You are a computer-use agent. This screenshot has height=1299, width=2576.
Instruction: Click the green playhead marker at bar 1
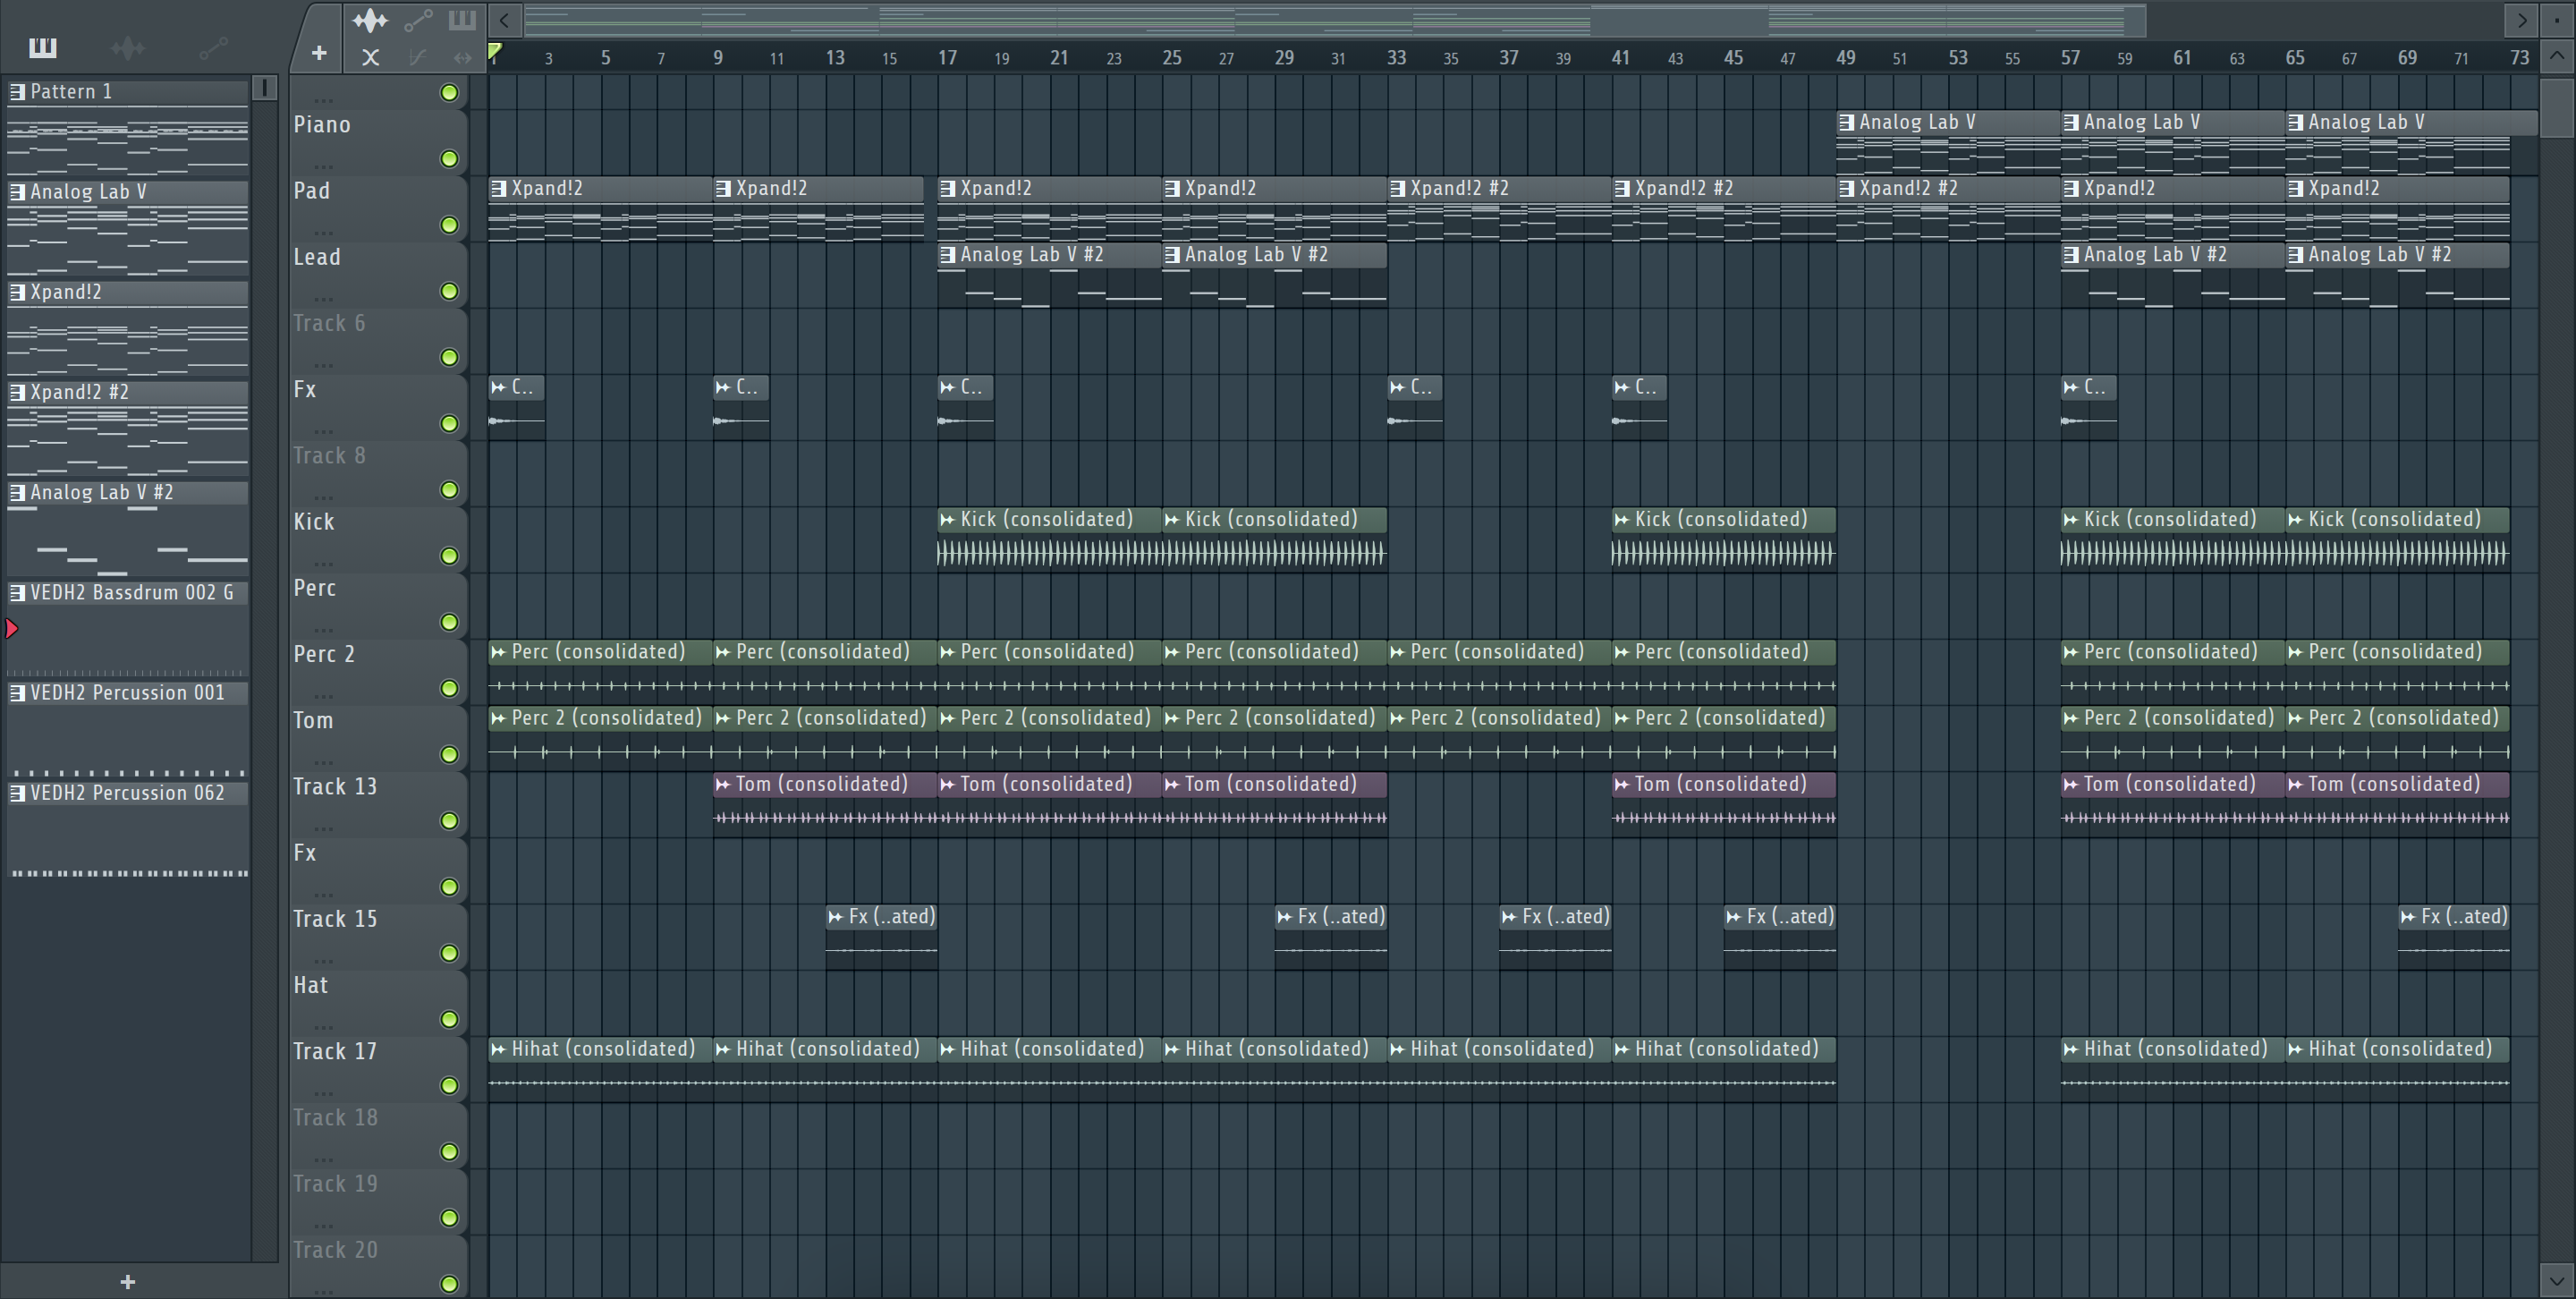click(x=494, y=52)
